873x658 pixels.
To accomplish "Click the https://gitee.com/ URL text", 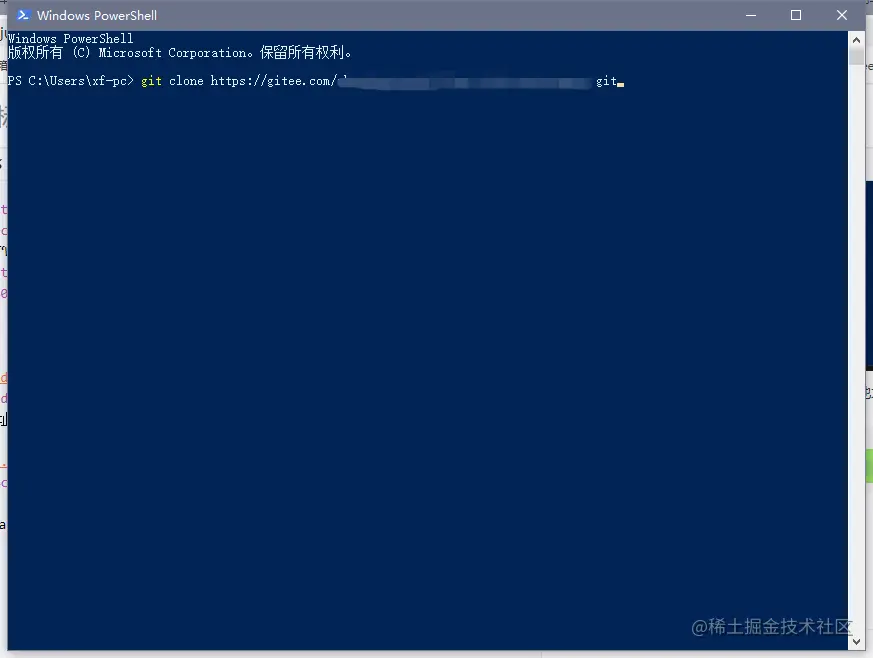I will 273,81.
